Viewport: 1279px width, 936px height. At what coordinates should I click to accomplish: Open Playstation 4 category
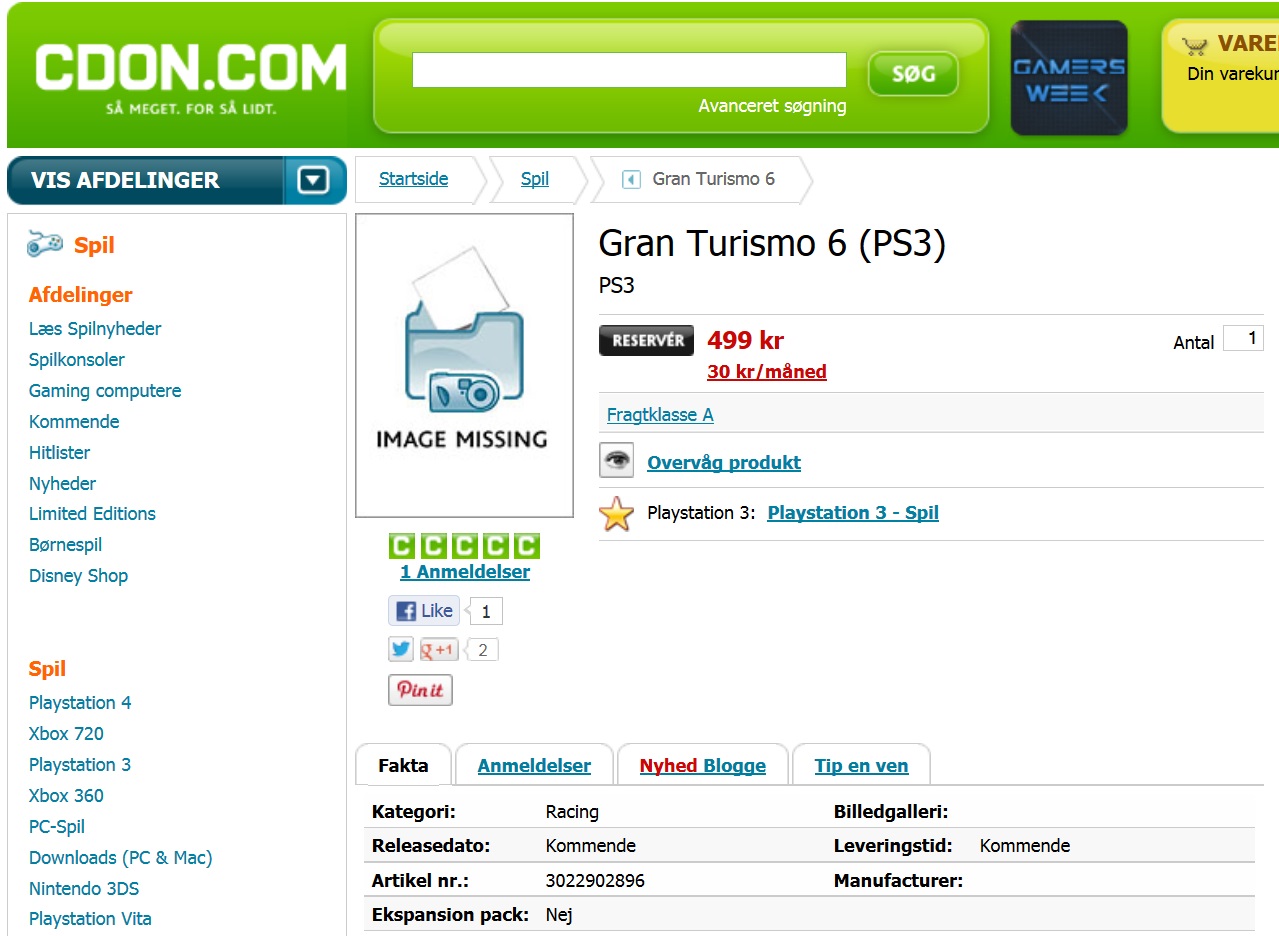(x=80, y=703)
